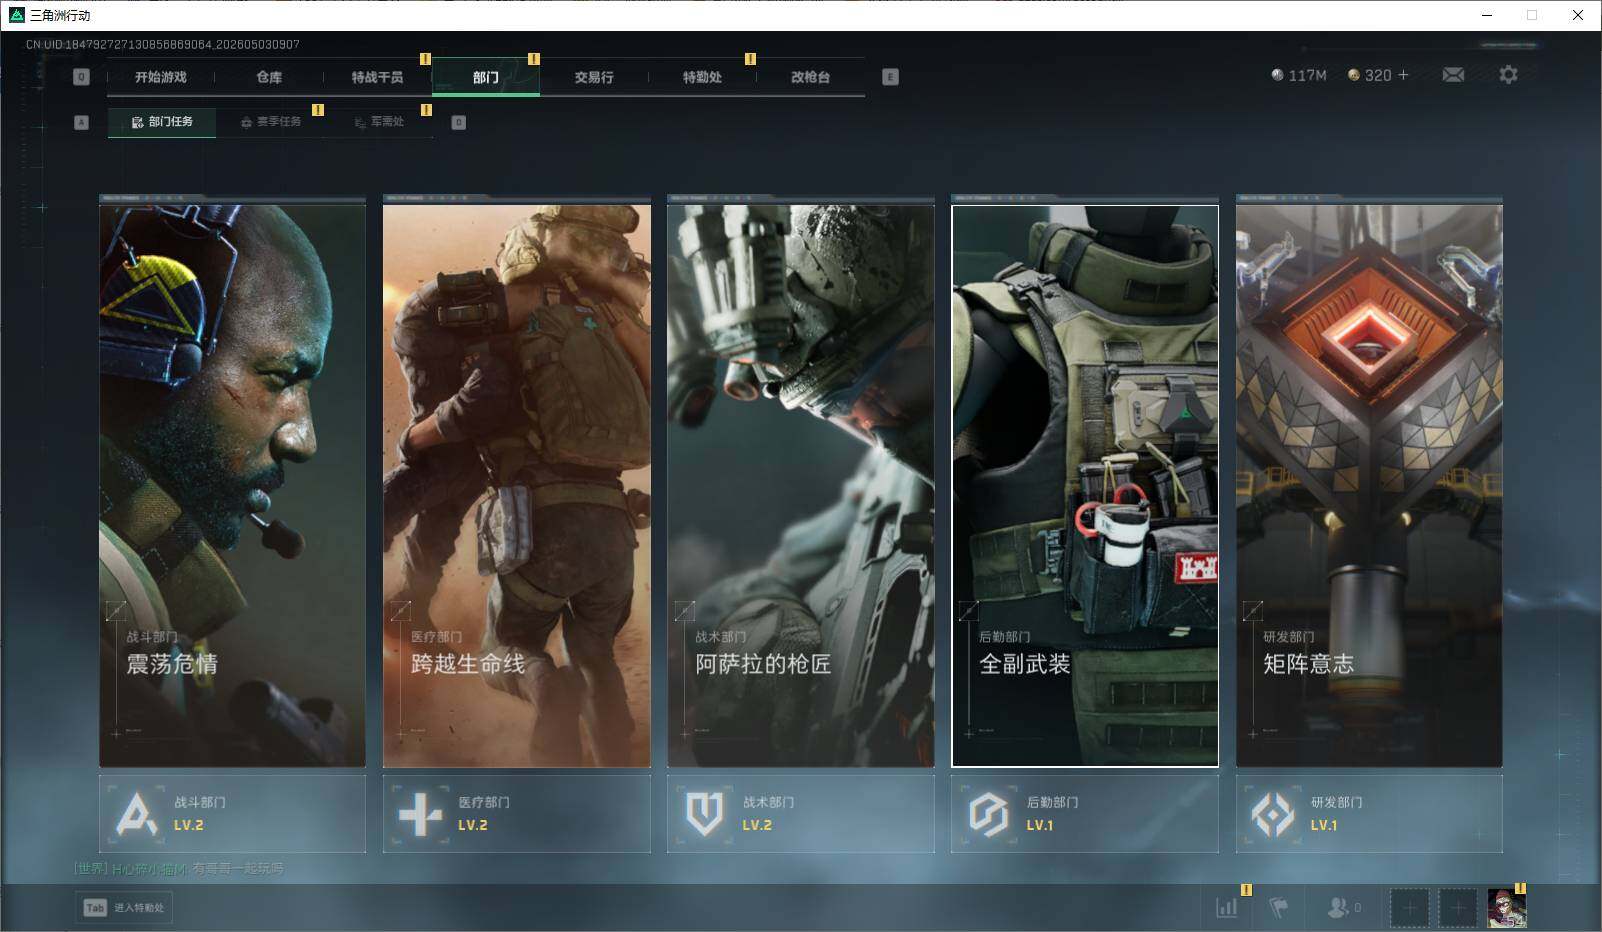The width and height of the screenshot is (1602, 932).
Task: Click the empty squad slot beside the avatar
Action: [x=1458, y=908]
